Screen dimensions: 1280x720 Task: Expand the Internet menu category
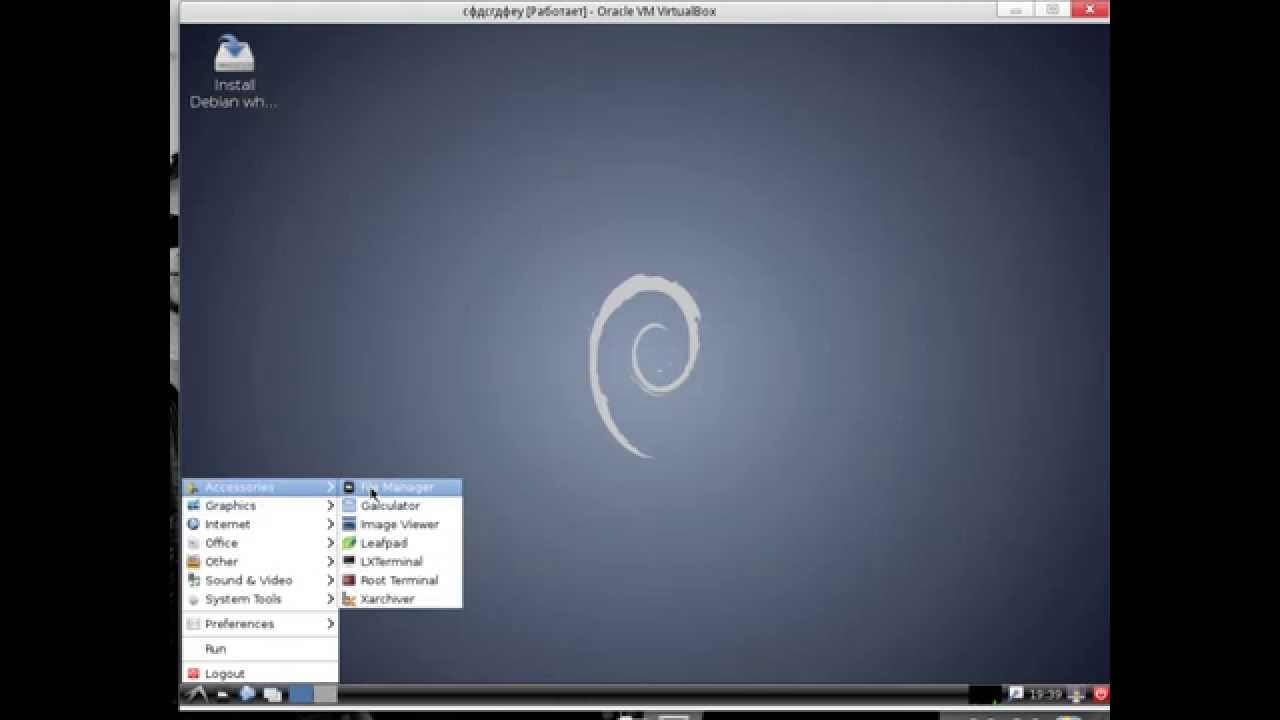(260, 524)
